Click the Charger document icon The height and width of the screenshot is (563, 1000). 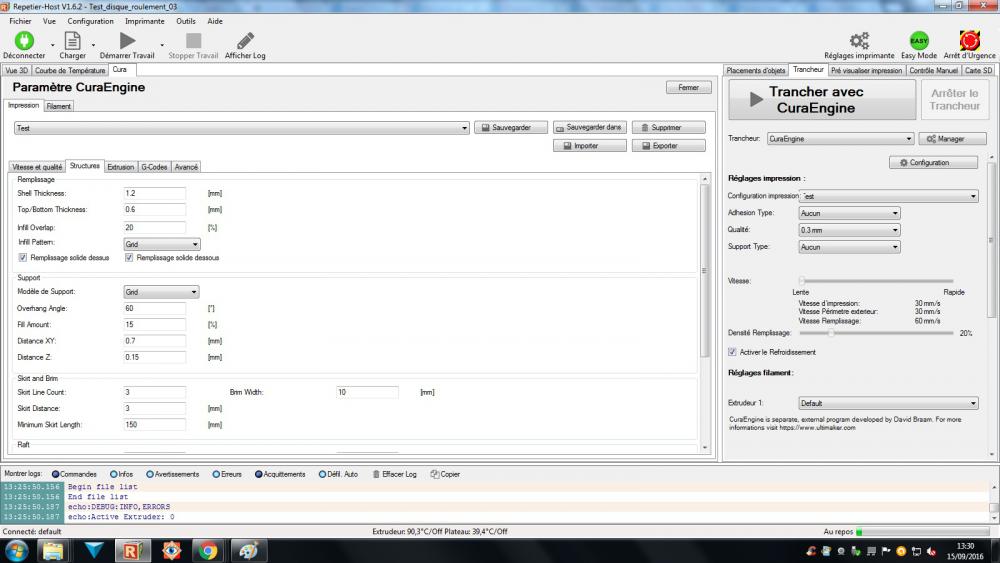pos(73,41)
